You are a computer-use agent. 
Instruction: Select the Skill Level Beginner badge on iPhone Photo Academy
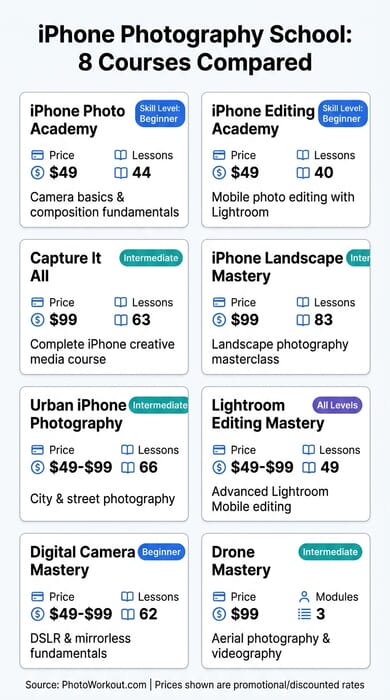160,114
